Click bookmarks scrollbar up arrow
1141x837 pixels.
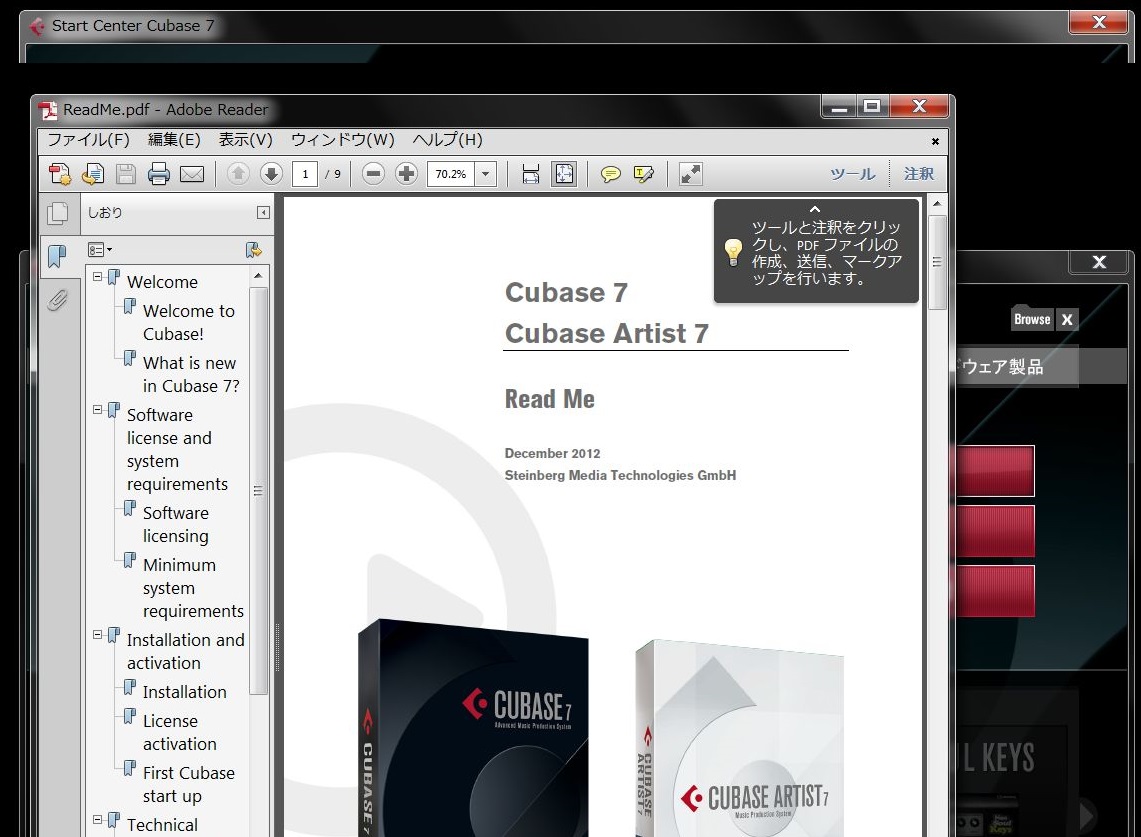(x=258, y=276)
